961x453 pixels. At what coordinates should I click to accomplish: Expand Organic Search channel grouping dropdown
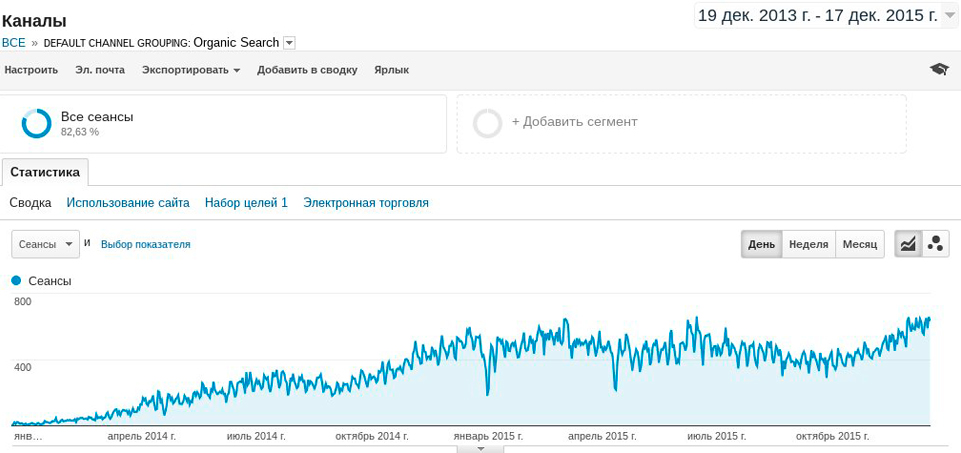click(x=289, y=43)
